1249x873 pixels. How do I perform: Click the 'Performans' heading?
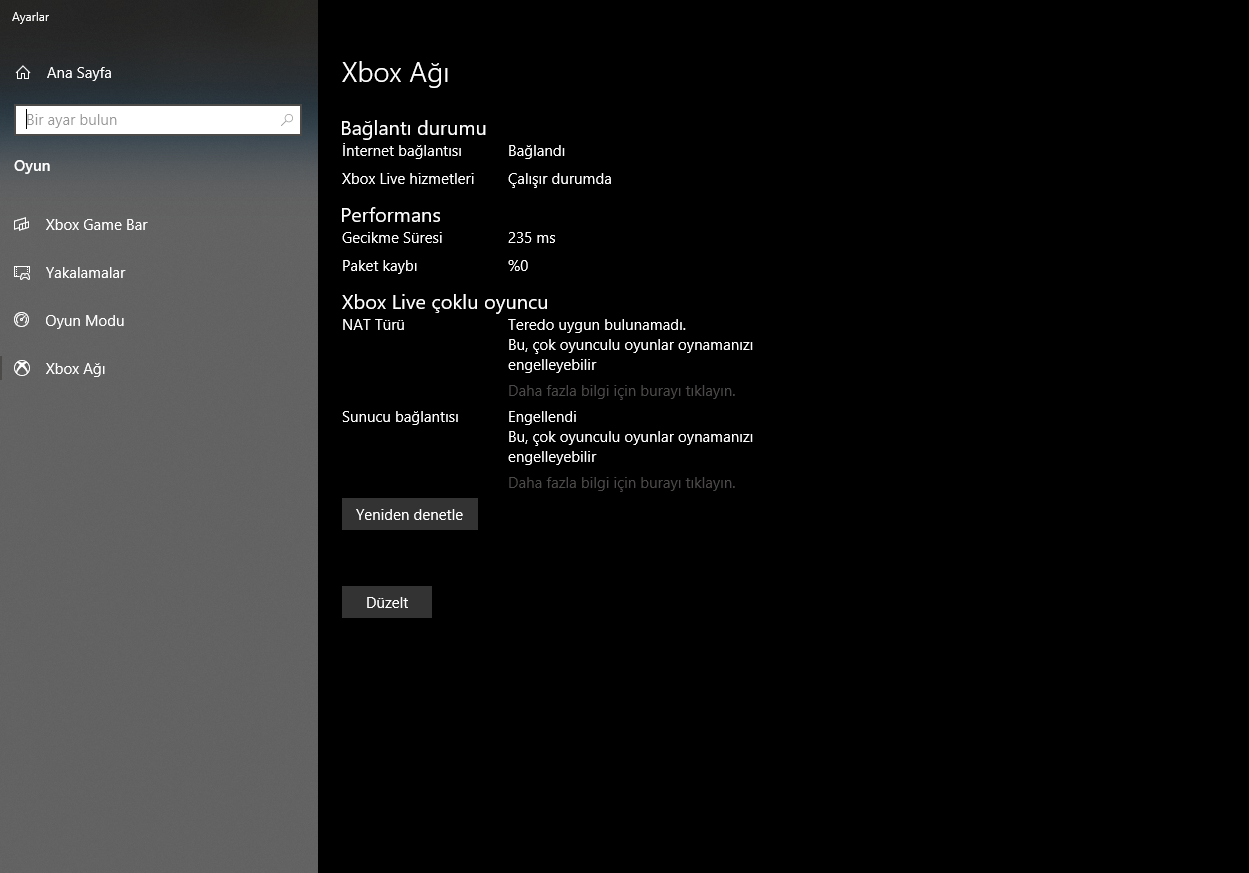(391, 215)
